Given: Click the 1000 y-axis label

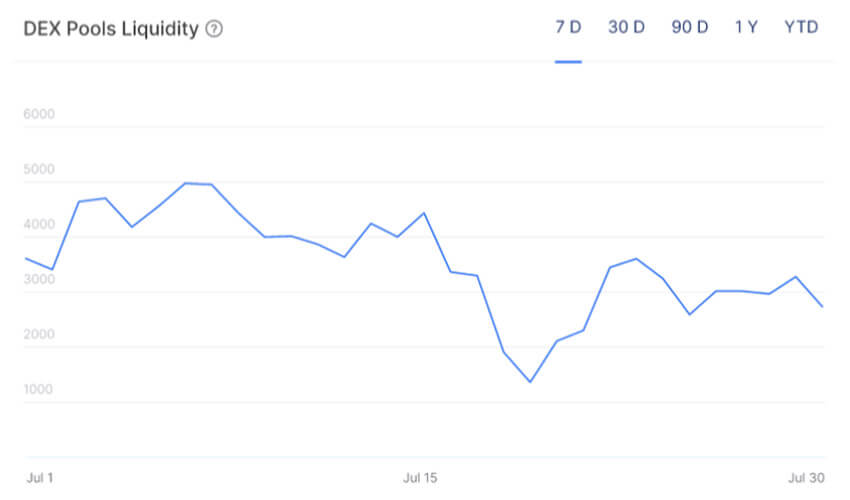Looking at the screenshot, I should point(38,390).
